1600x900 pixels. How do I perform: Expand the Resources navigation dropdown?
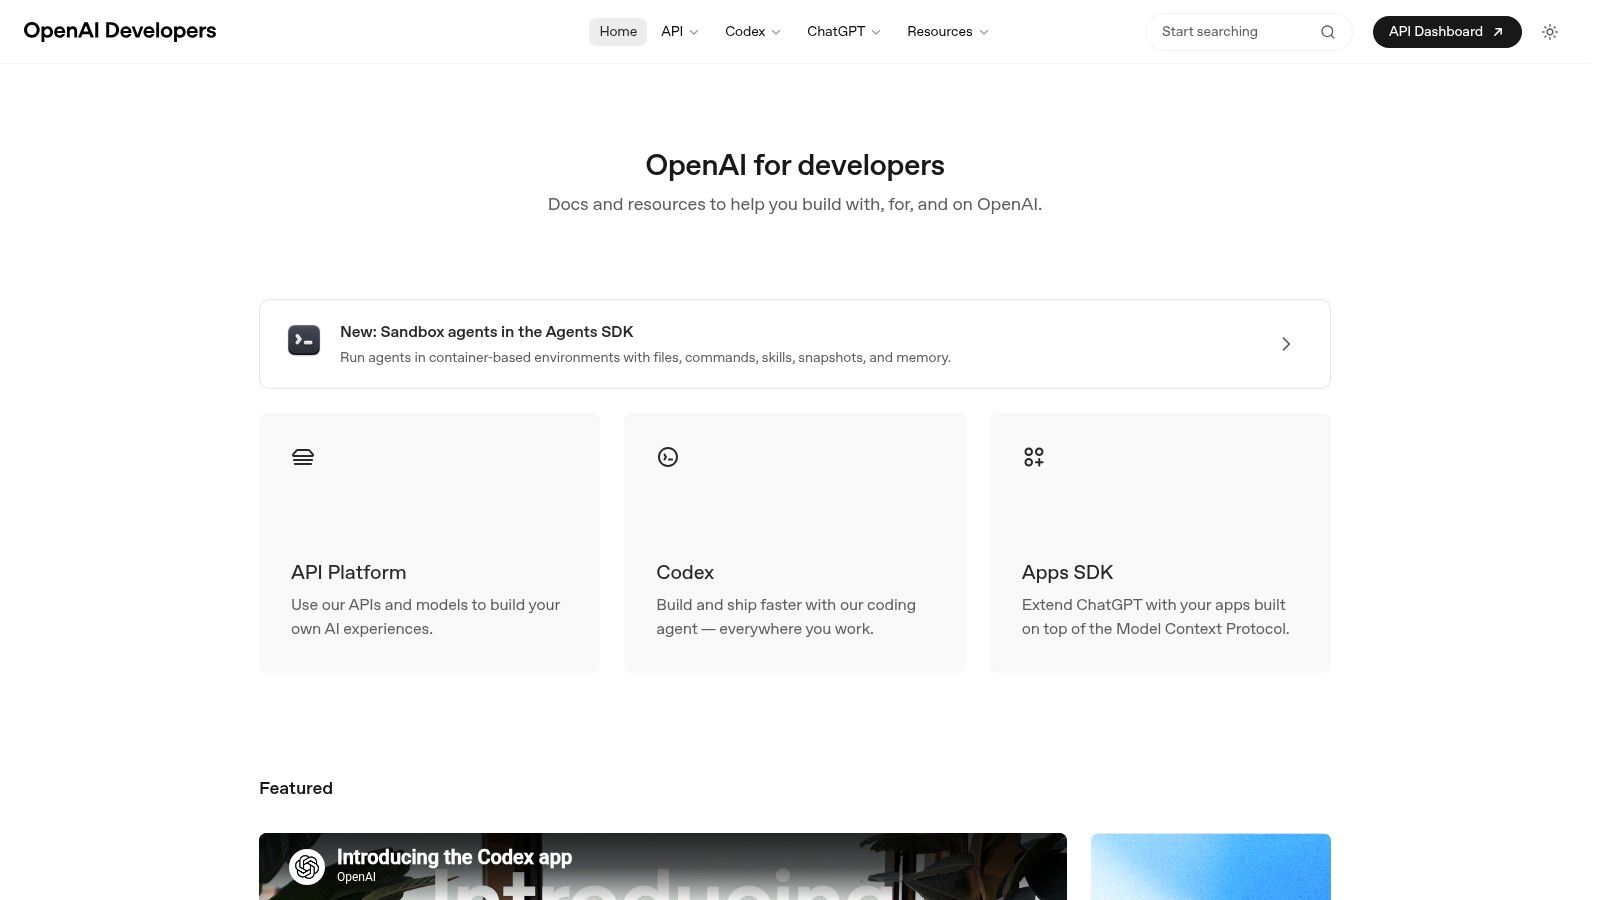point(948,32)
